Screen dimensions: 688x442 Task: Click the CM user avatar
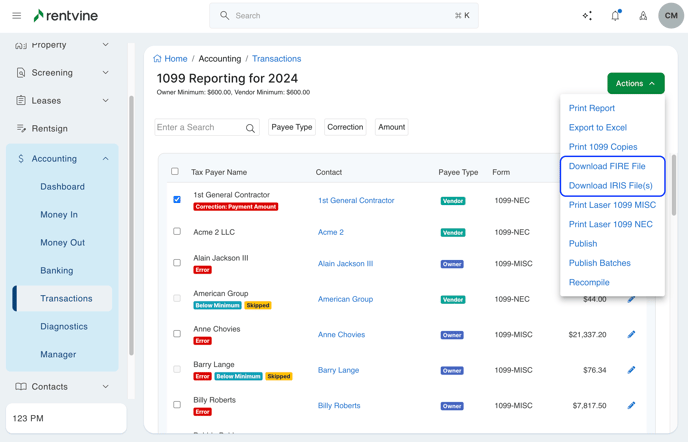coord(671,16)
